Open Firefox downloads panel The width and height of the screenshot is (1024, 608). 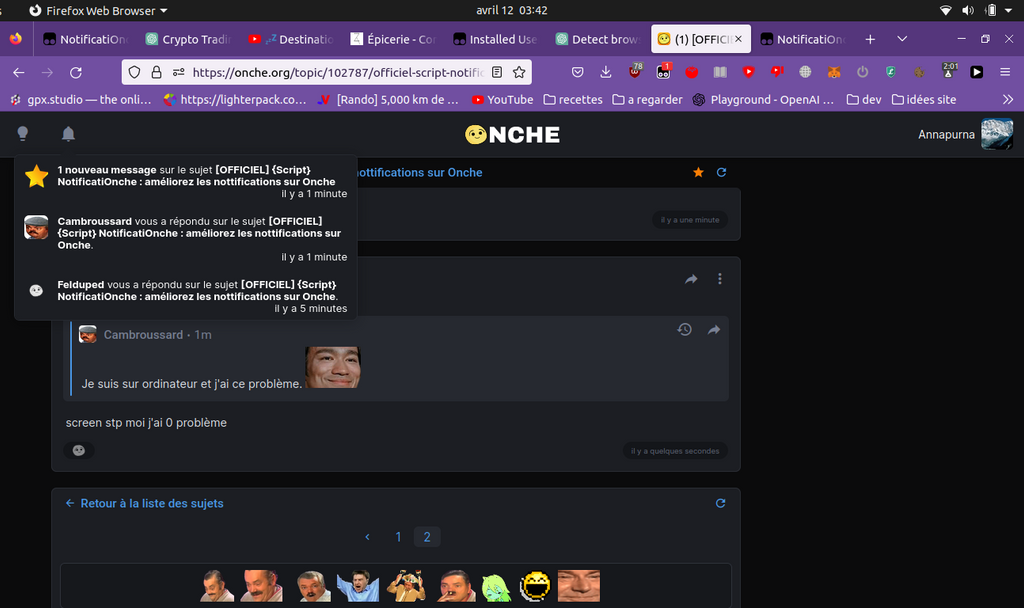tap(606, 72)
